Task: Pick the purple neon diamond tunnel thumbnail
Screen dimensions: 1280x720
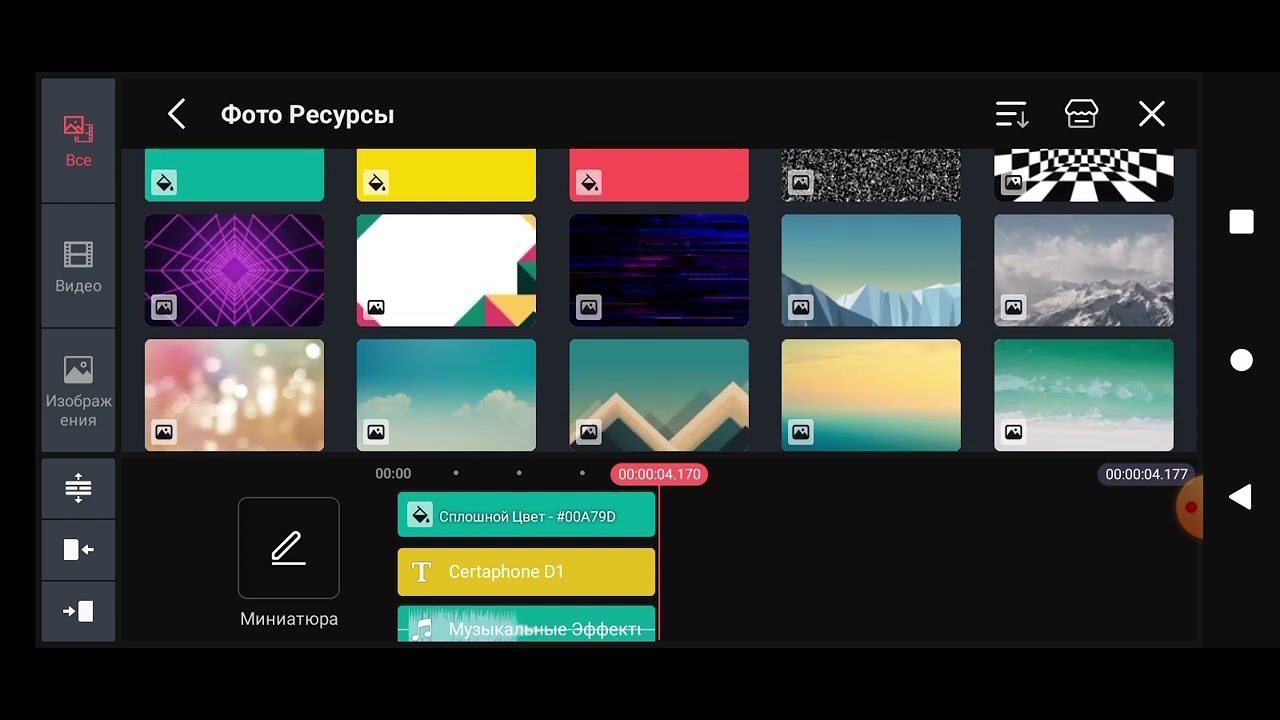Action: [x=234, y=270]
